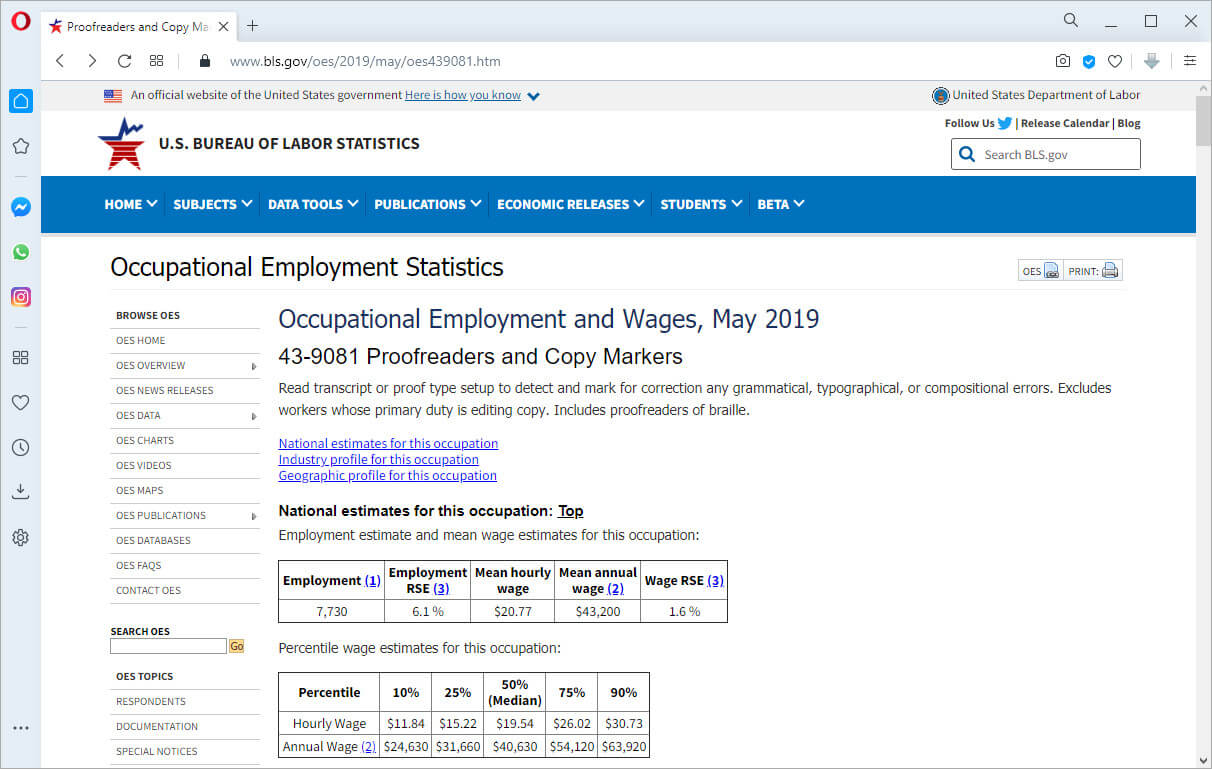Select the Proofreaders and Copy Markers tab
The width and height of the screenshot is (1212, 769).
click(139, 26)
